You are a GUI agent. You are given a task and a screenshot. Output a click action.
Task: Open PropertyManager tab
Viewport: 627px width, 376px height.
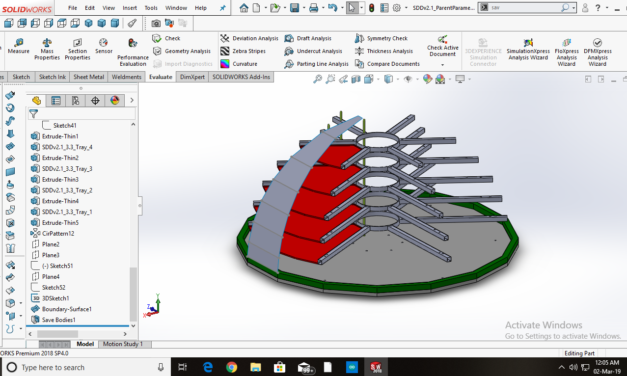(56, 100)
